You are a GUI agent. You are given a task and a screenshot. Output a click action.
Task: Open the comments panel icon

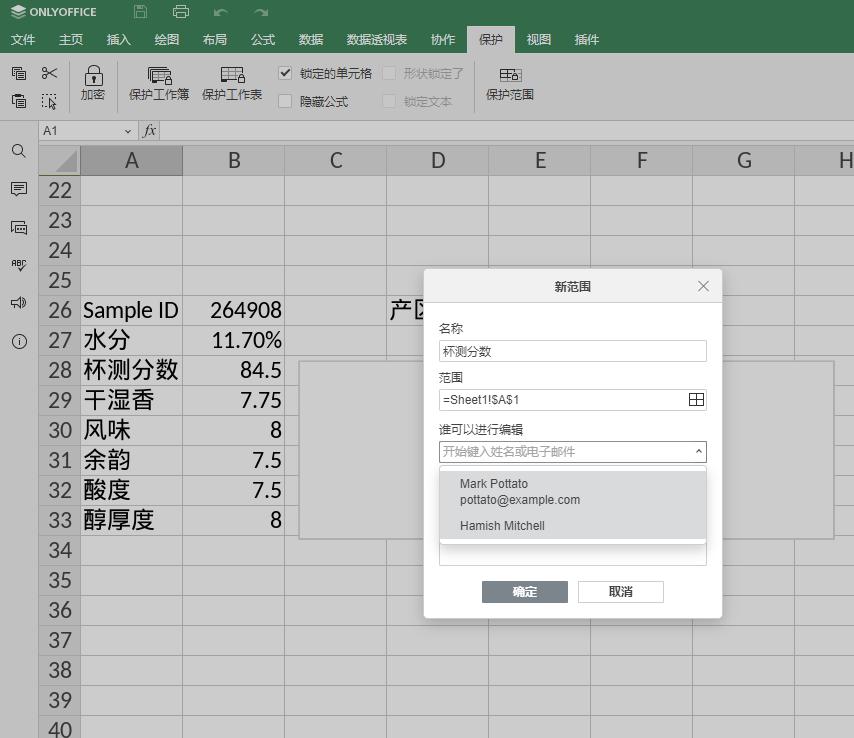coord(18,190)
